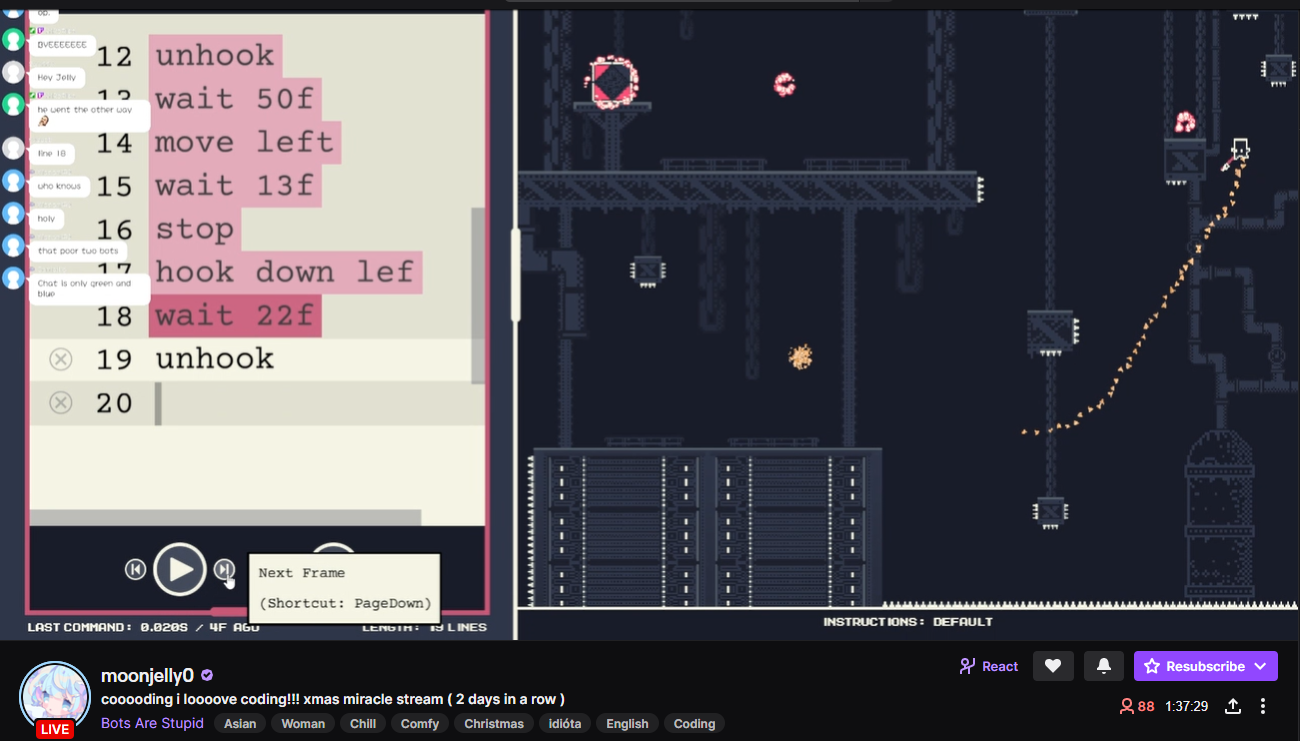Select the Chill tag
The image size is (1300, 741).
click(363, 724)
